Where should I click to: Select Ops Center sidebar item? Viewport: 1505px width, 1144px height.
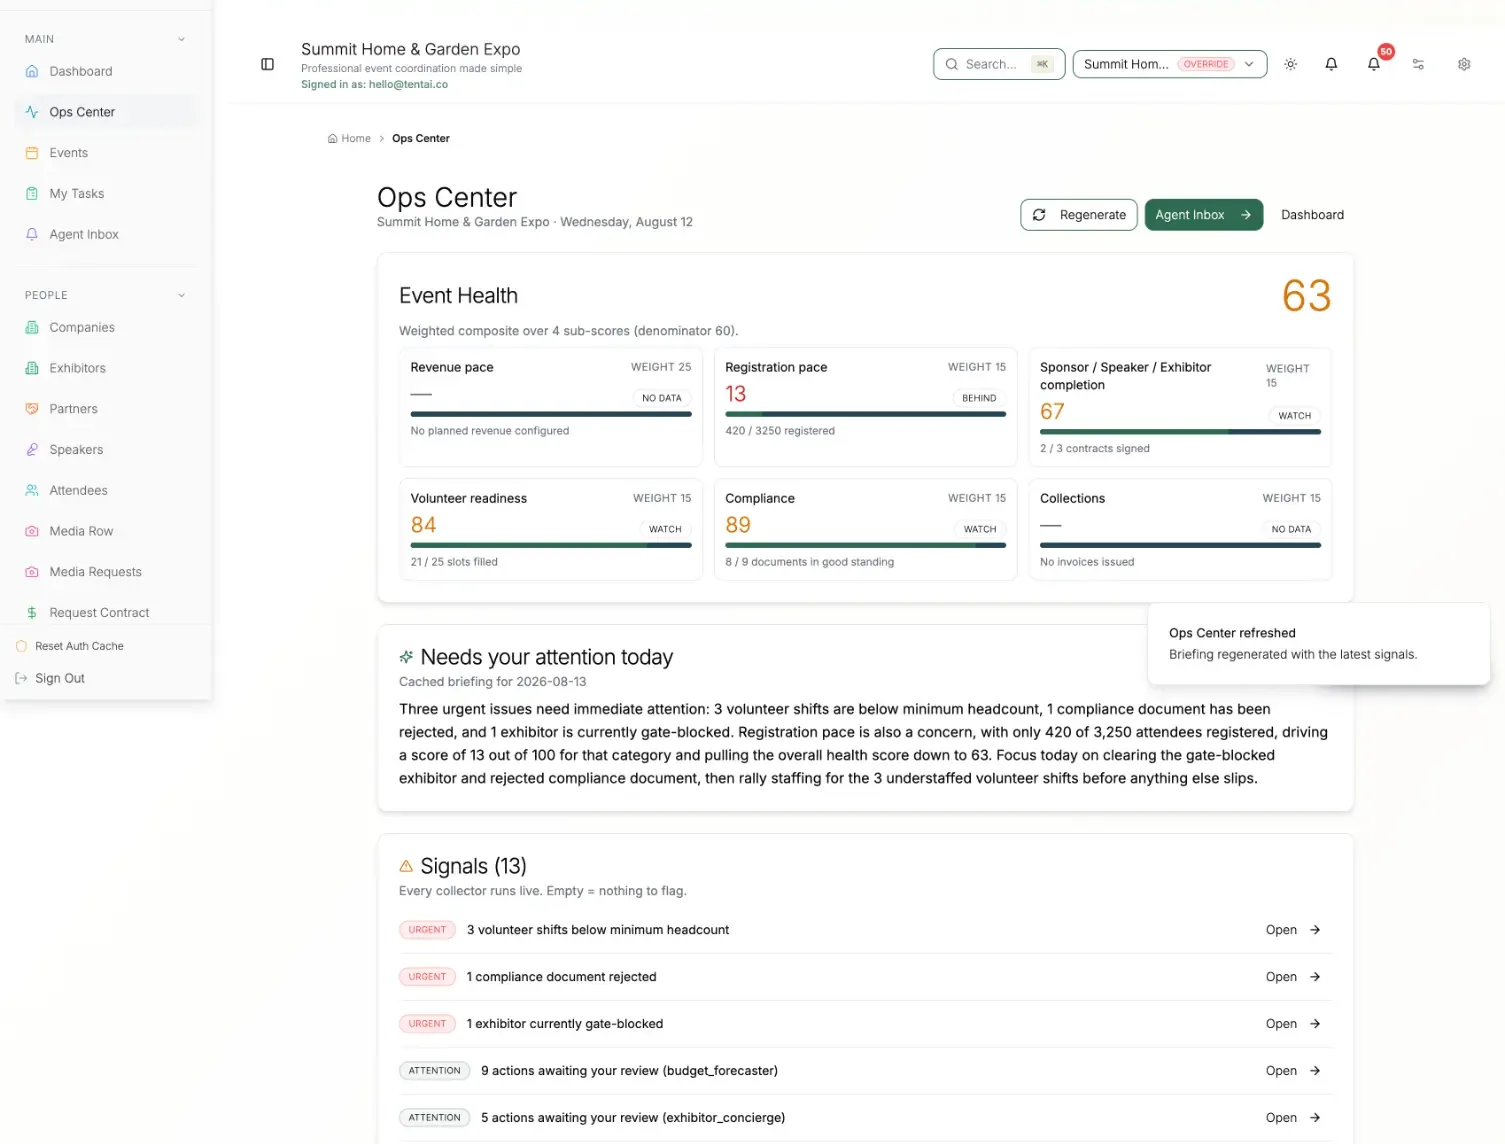[x=106, y=112]
